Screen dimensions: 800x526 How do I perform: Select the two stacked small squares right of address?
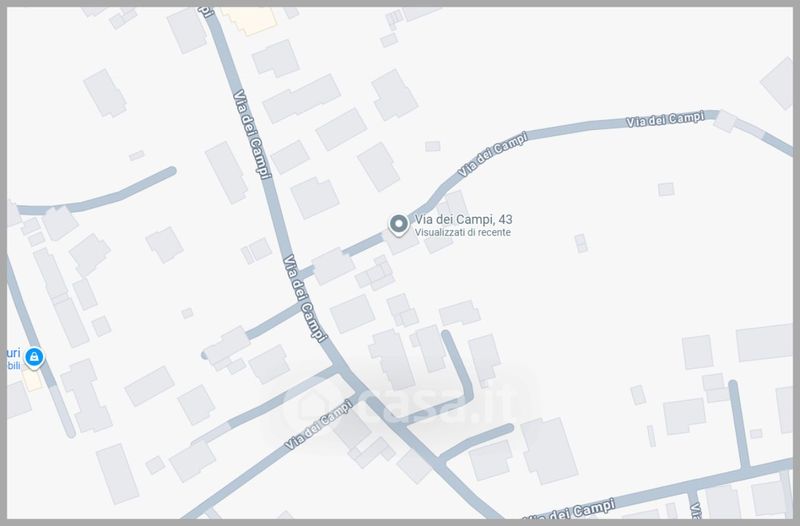(581, 243)
